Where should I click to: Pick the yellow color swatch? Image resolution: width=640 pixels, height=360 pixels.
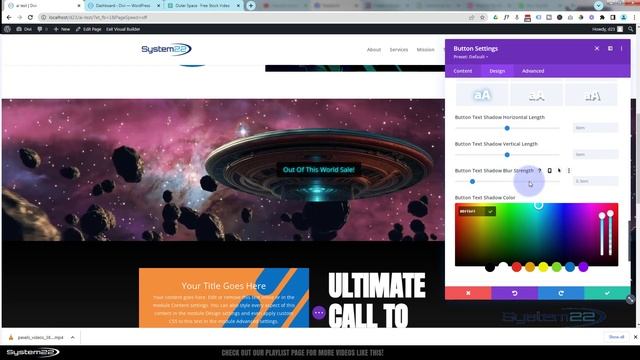tap(543, 267)
